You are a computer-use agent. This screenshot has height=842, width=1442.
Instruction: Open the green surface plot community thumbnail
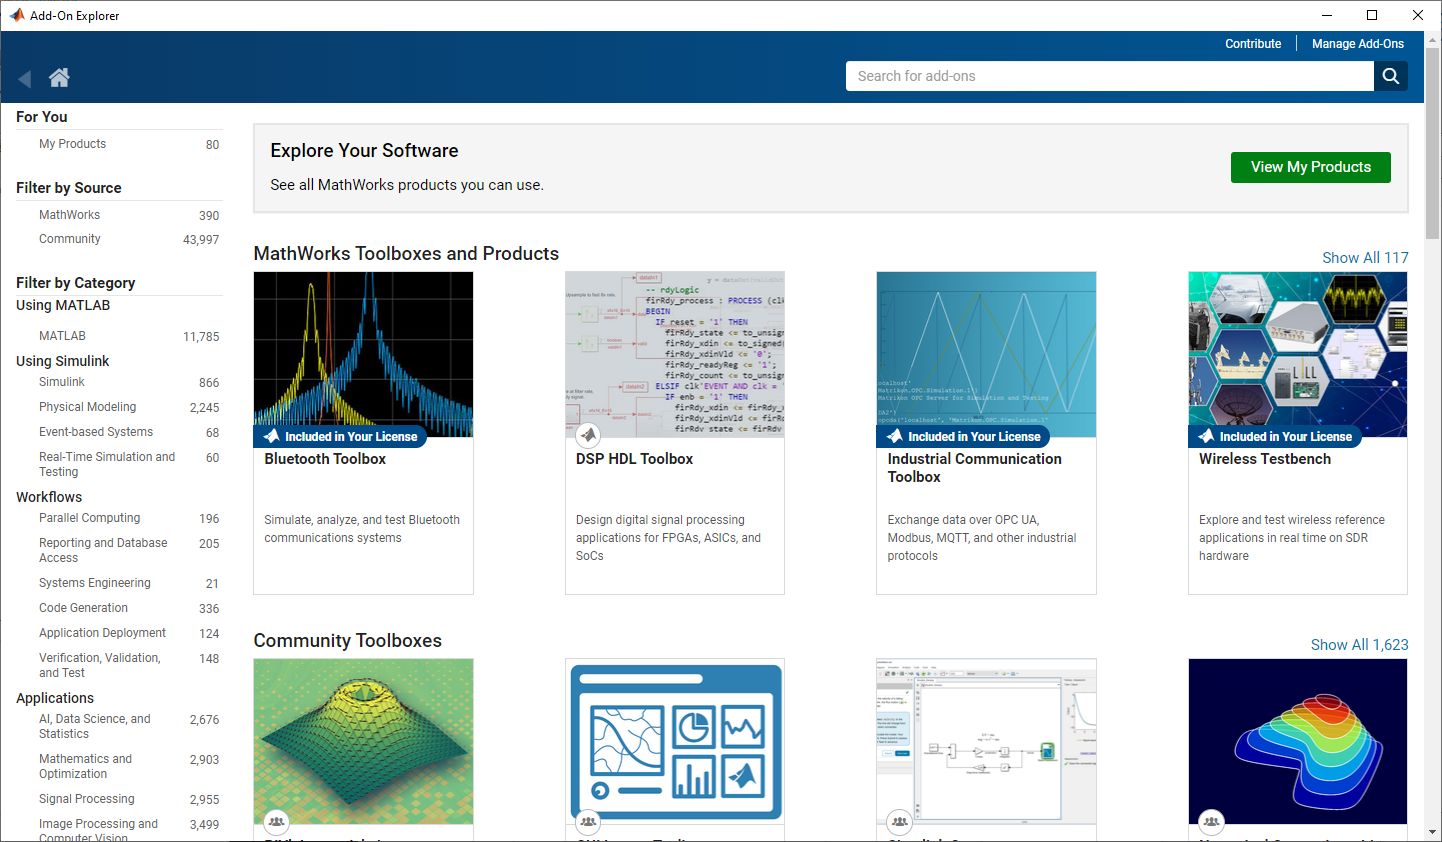tap(364, 741)
